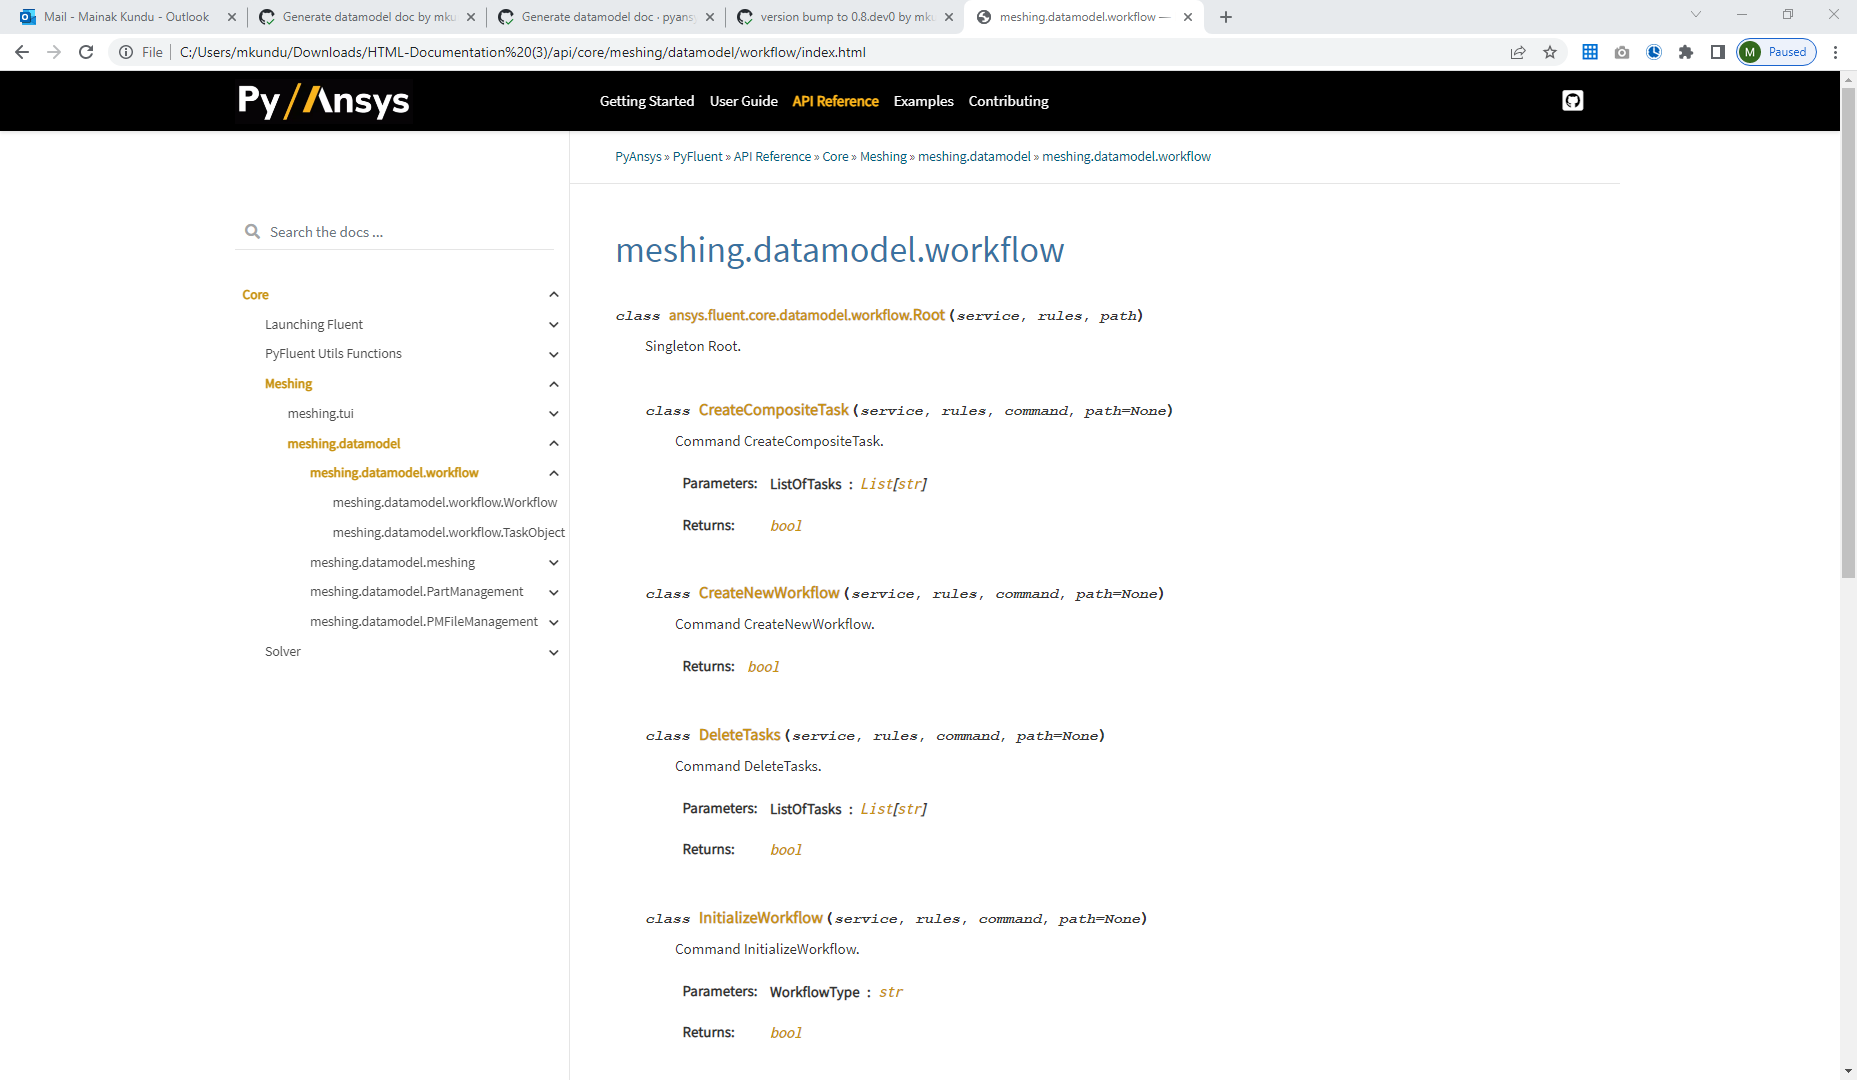Click the camera screenshot extension icon
This screenshot has width=1857, height=1080.
click(x=1622, y=52)
